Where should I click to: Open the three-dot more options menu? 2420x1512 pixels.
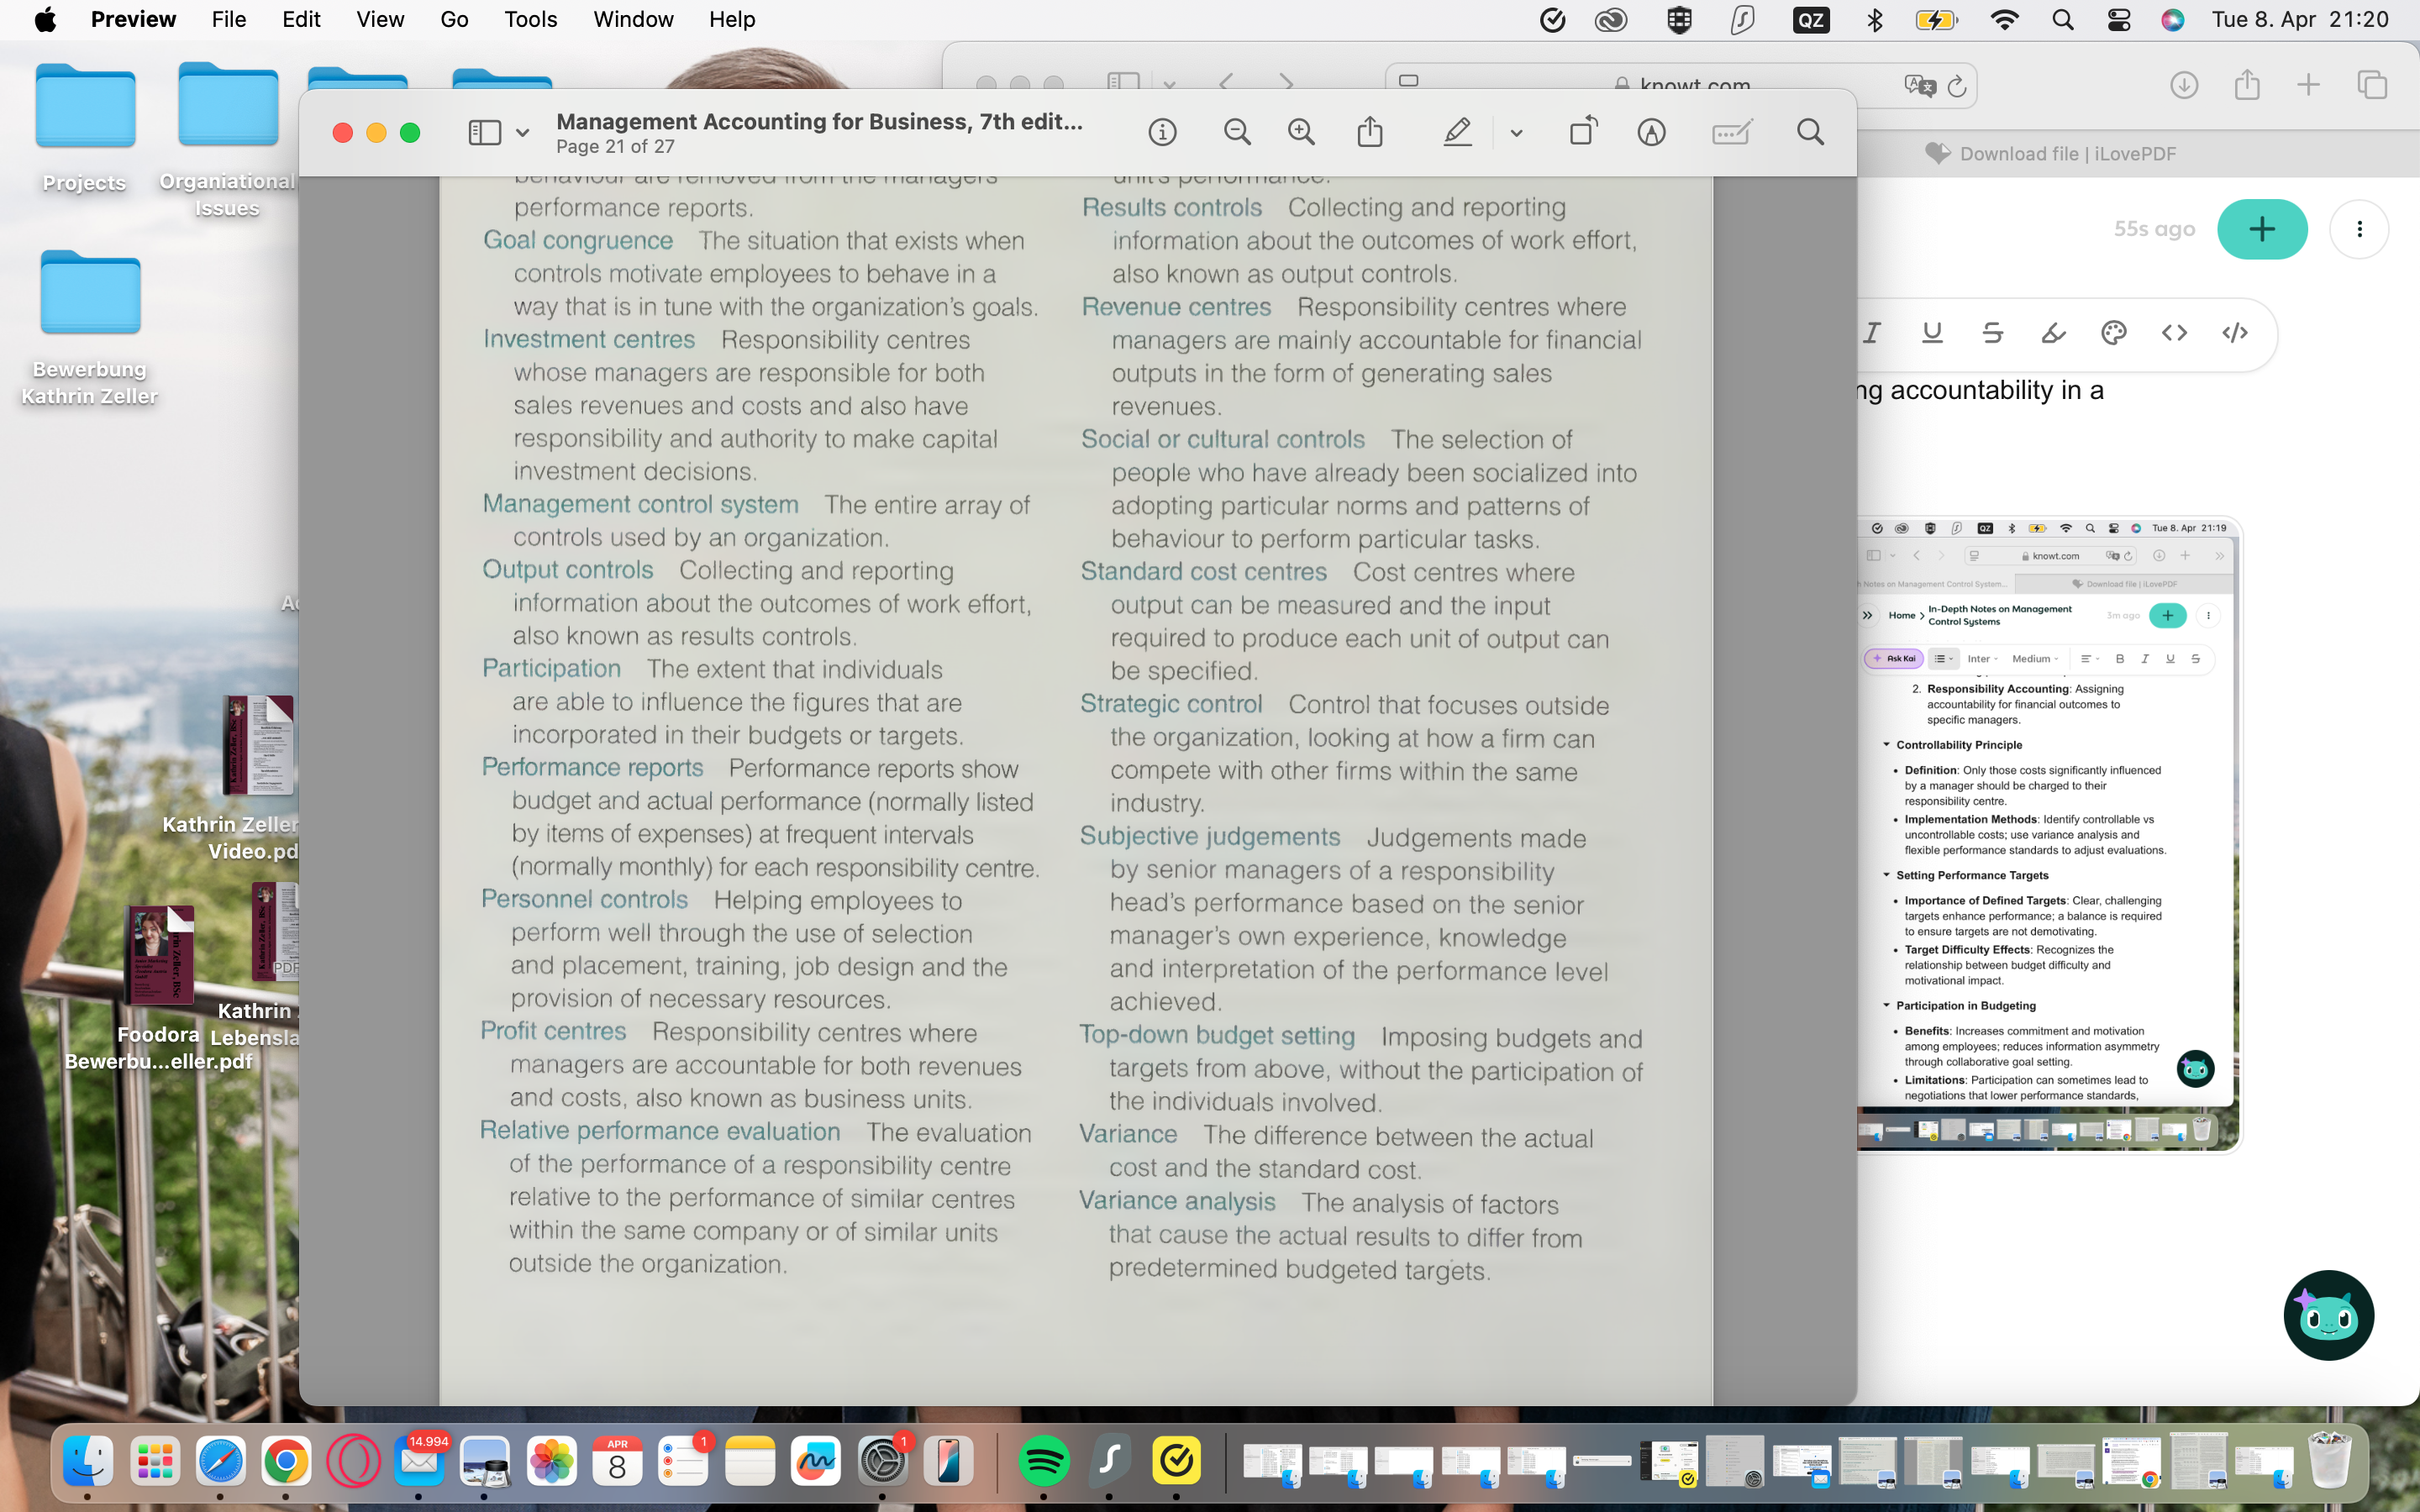[x=2359, y=229]
